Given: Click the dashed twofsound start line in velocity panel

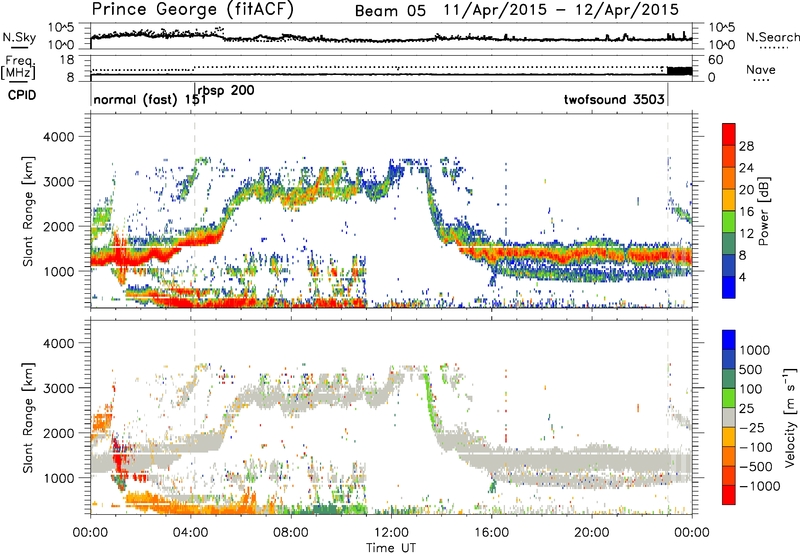Looking at the screenshot, I should (x=668, y=417).
